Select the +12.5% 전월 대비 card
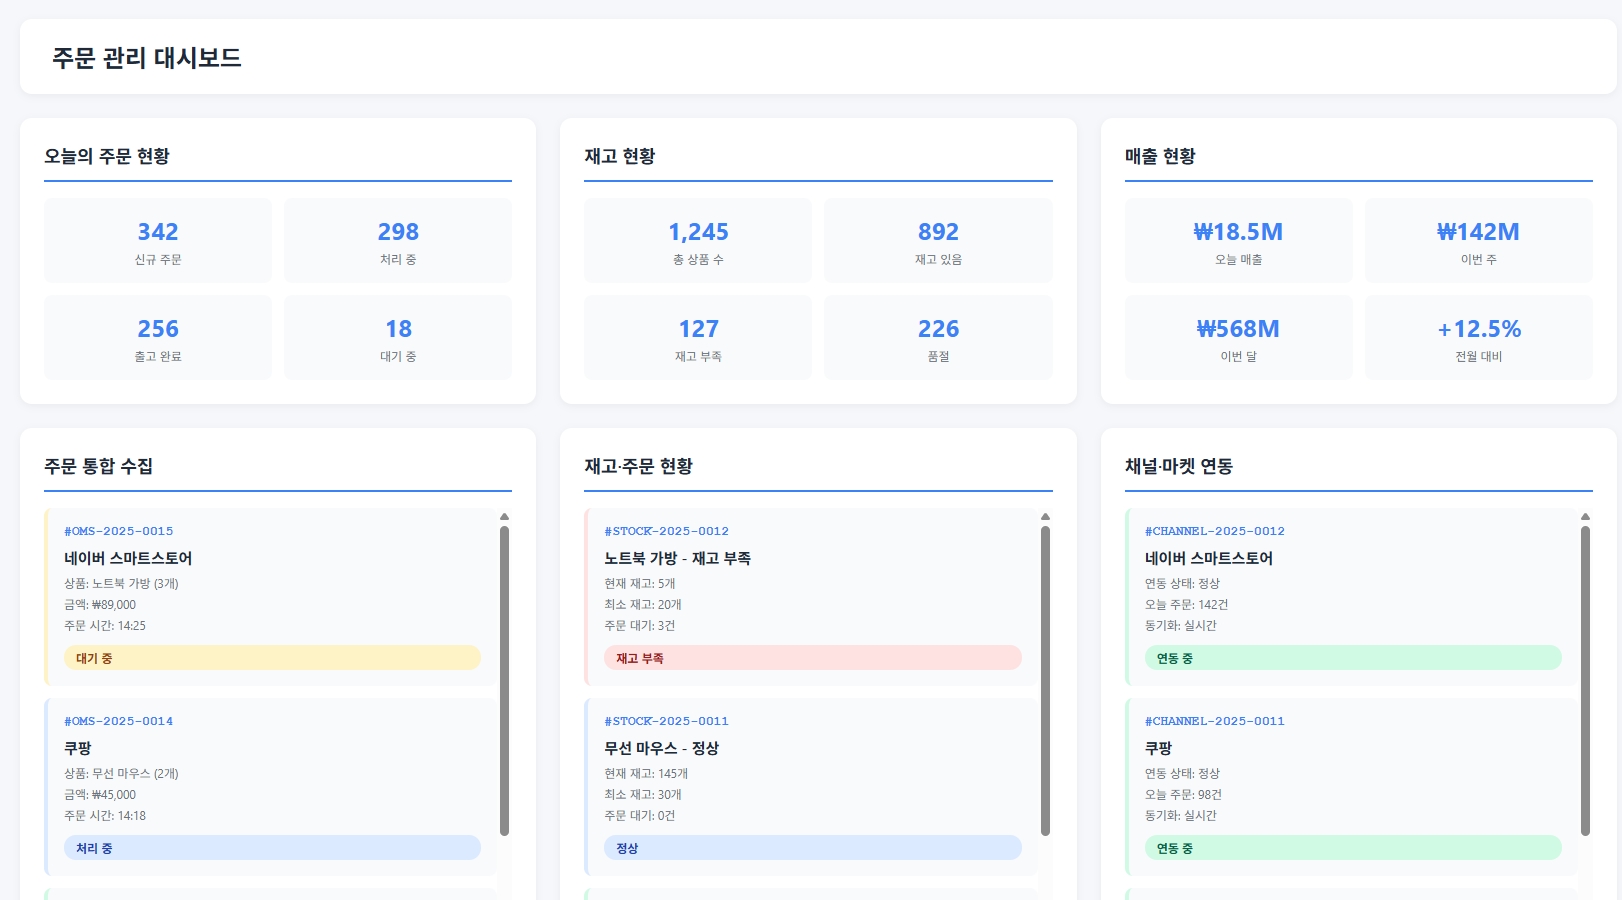The width and height of the screenshot is (1622, 900). click(1478, 338)
